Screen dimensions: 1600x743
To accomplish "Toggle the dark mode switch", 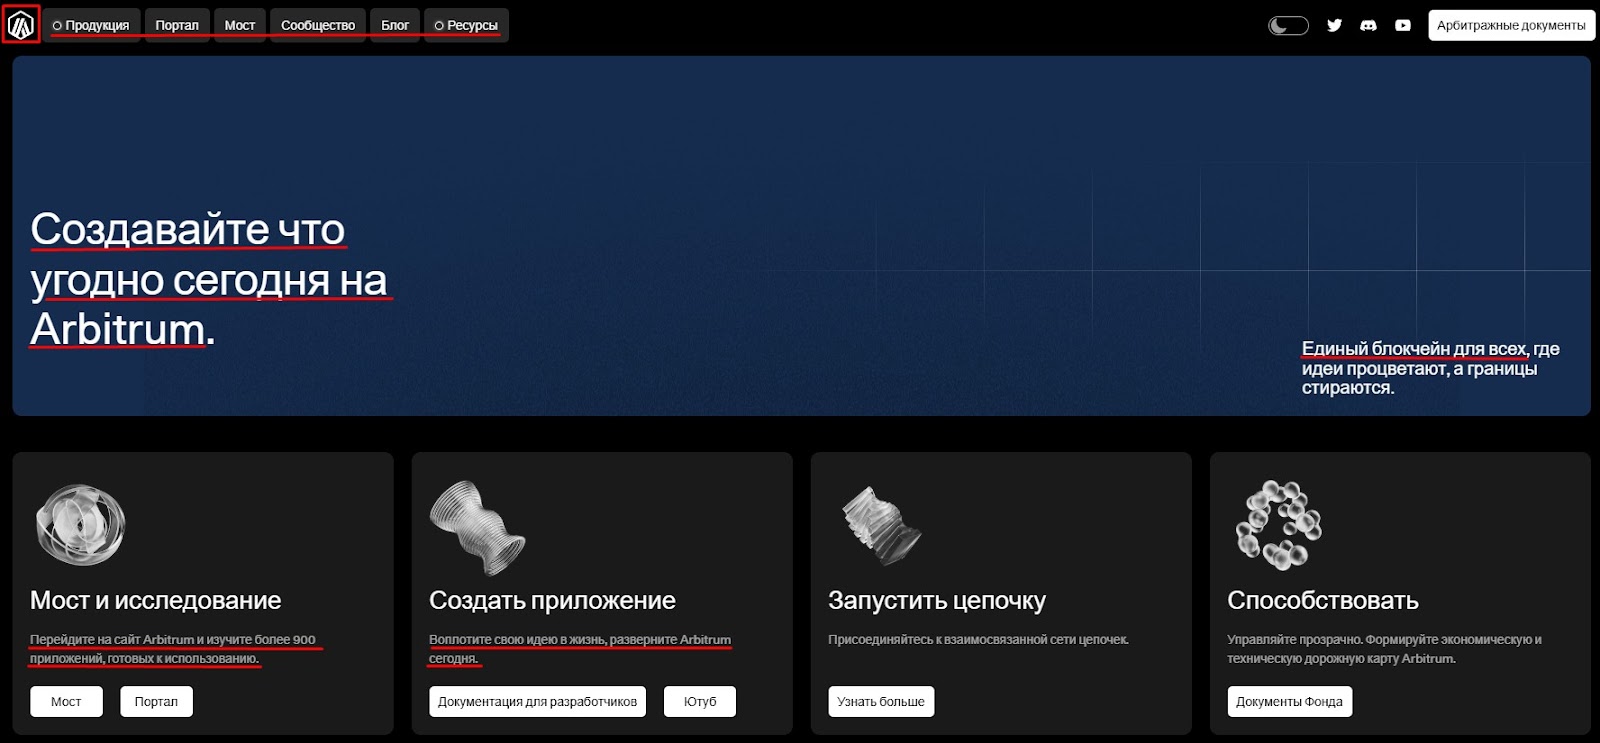I will (1288, 25).
